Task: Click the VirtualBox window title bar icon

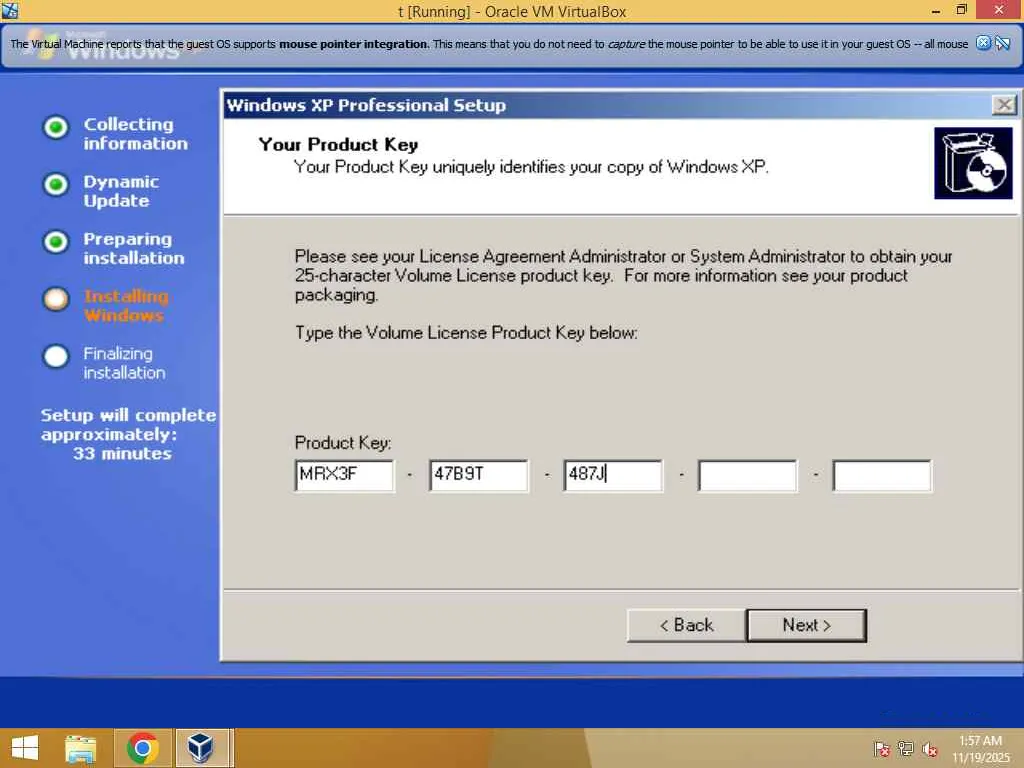Action: pos(10,10)
